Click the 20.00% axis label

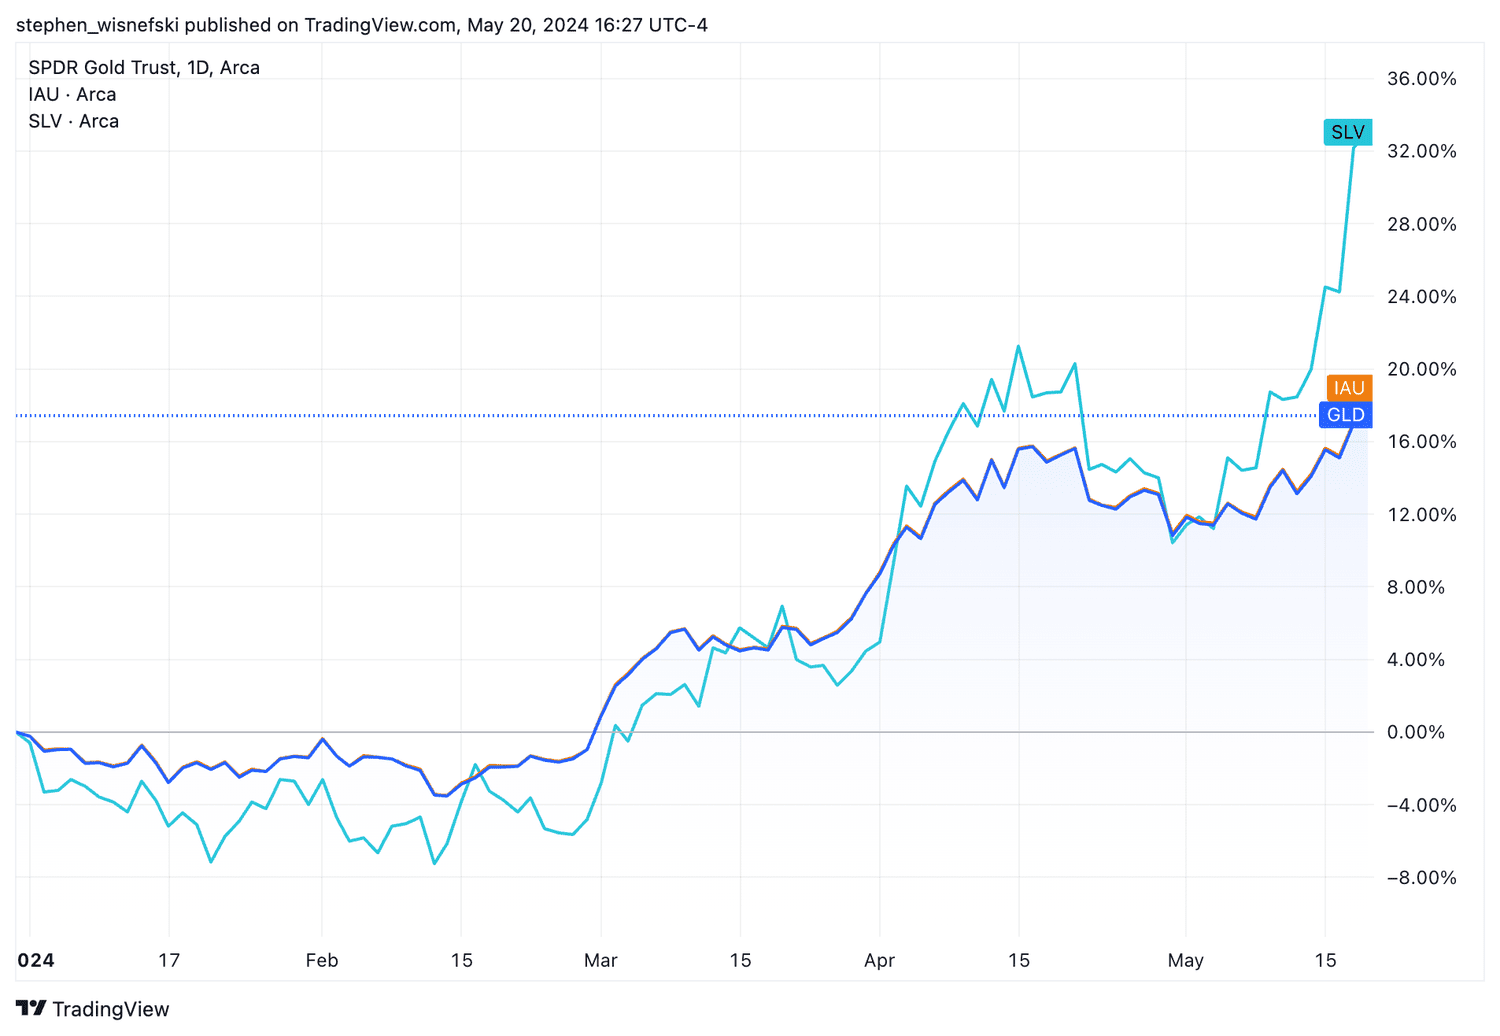(1421, 369)
